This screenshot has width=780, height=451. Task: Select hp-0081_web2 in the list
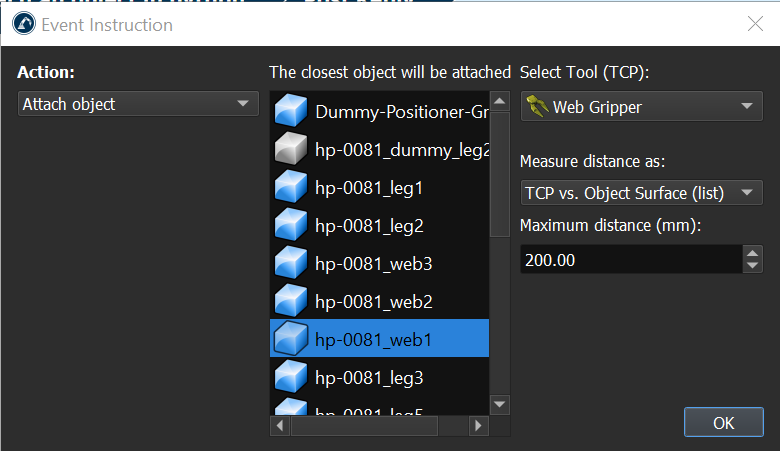[380, 301]
